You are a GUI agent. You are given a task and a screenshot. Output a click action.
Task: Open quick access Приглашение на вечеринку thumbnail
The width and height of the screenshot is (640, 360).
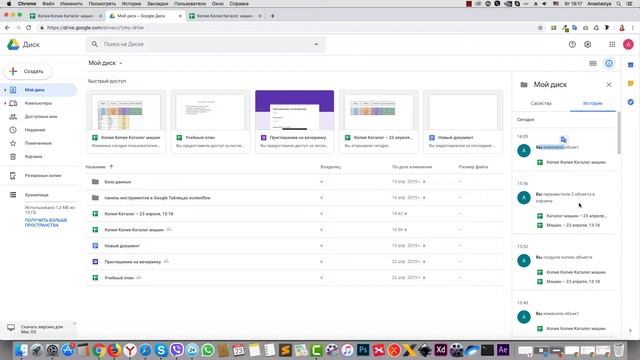[x=294, y=122]
